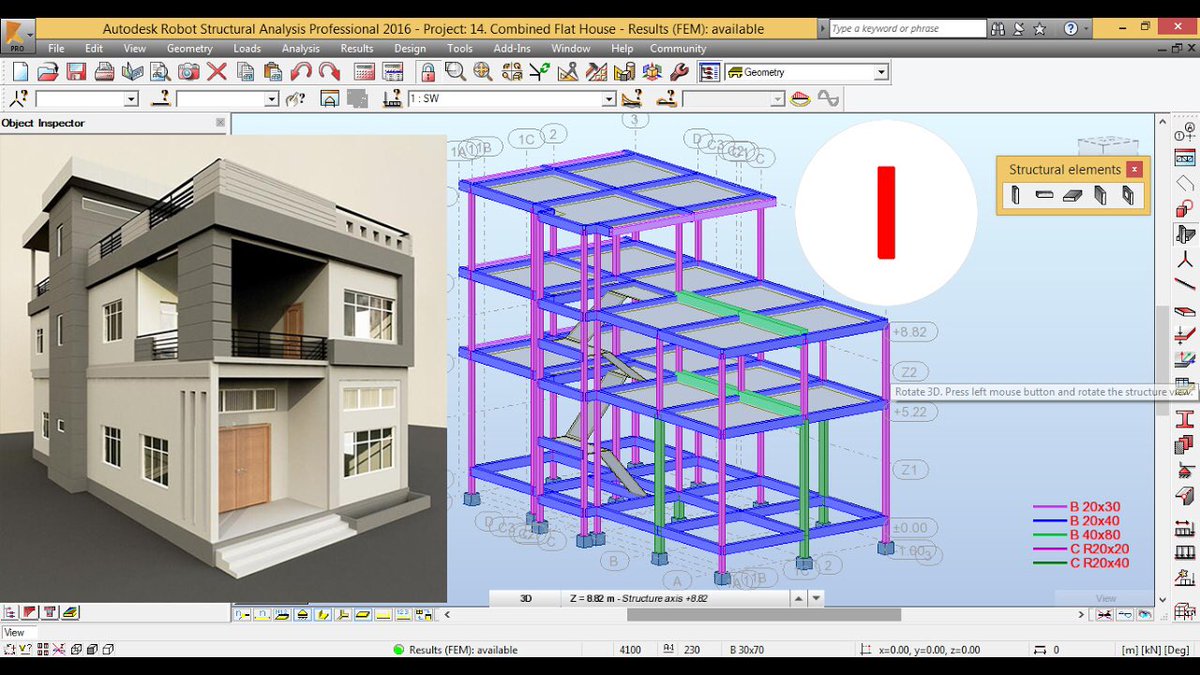Select the column tool in Structural elements

1016,196
